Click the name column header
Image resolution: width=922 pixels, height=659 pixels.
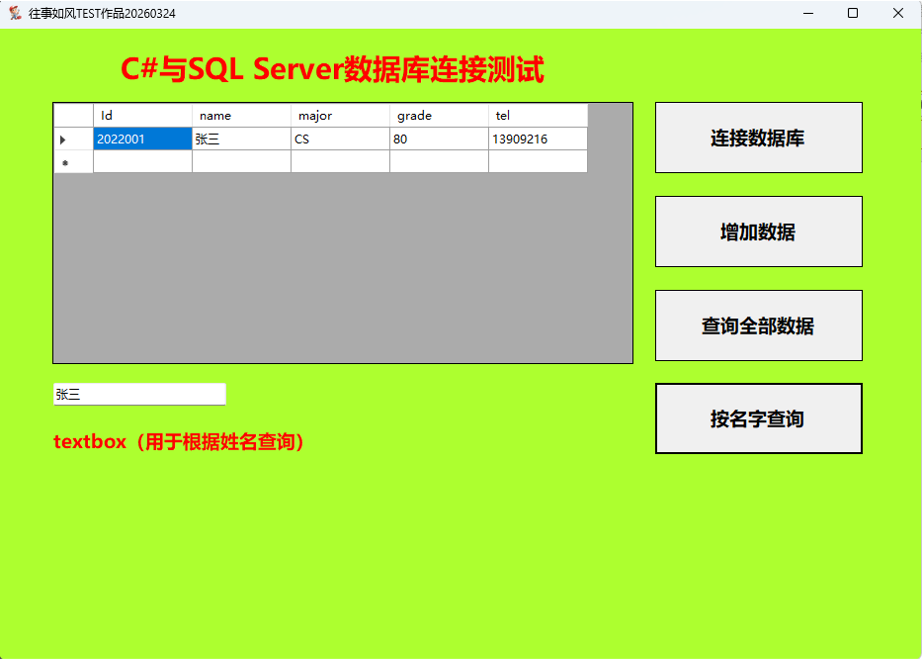(241, 116)
